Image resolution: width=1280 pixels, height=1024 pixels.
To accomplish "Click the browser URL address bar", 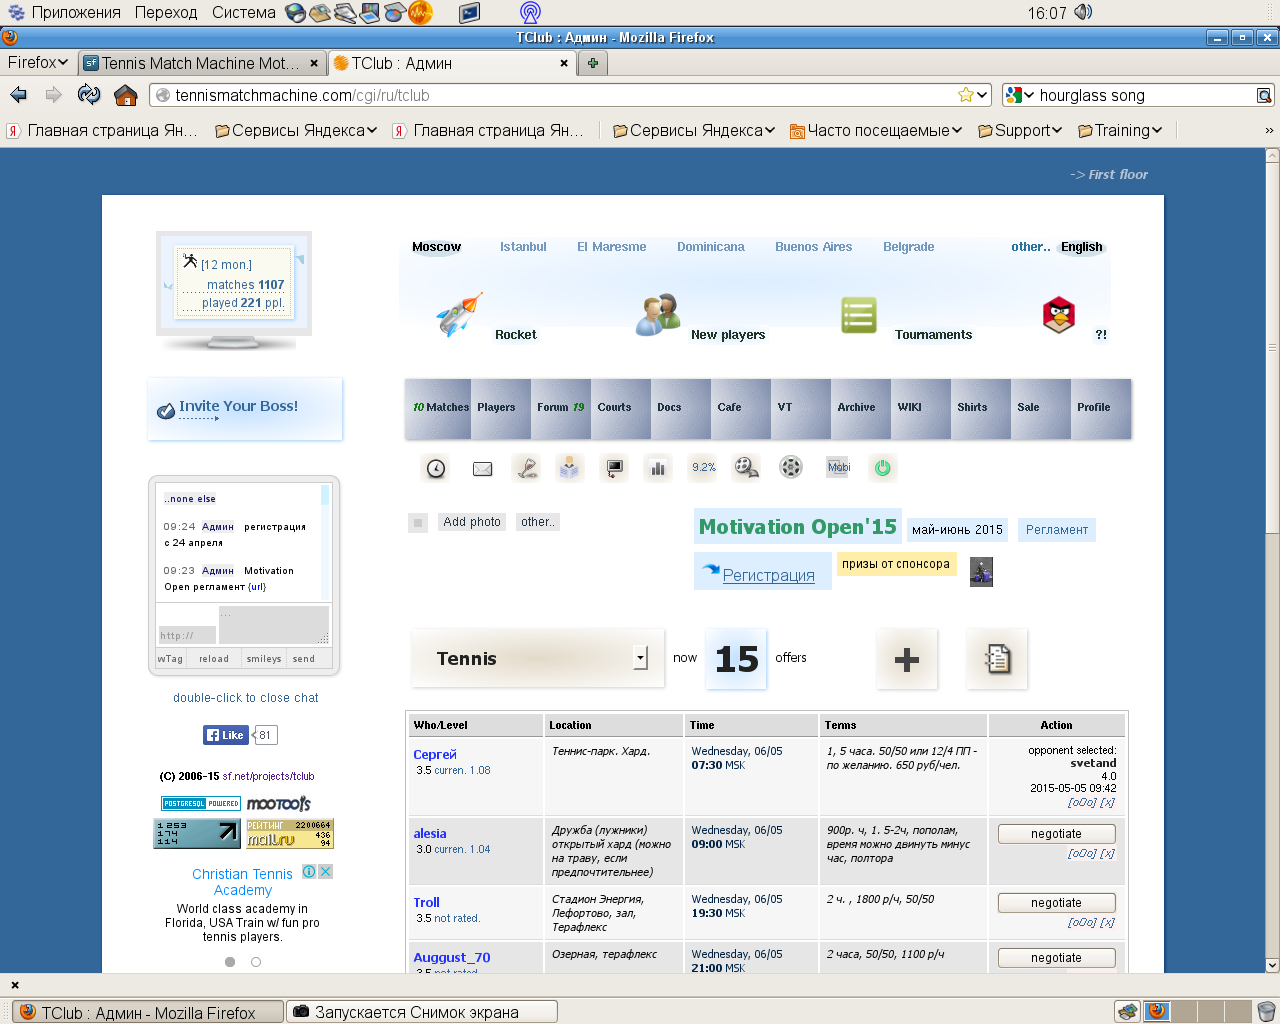I will pyautogui.click(x=560, y=96).
